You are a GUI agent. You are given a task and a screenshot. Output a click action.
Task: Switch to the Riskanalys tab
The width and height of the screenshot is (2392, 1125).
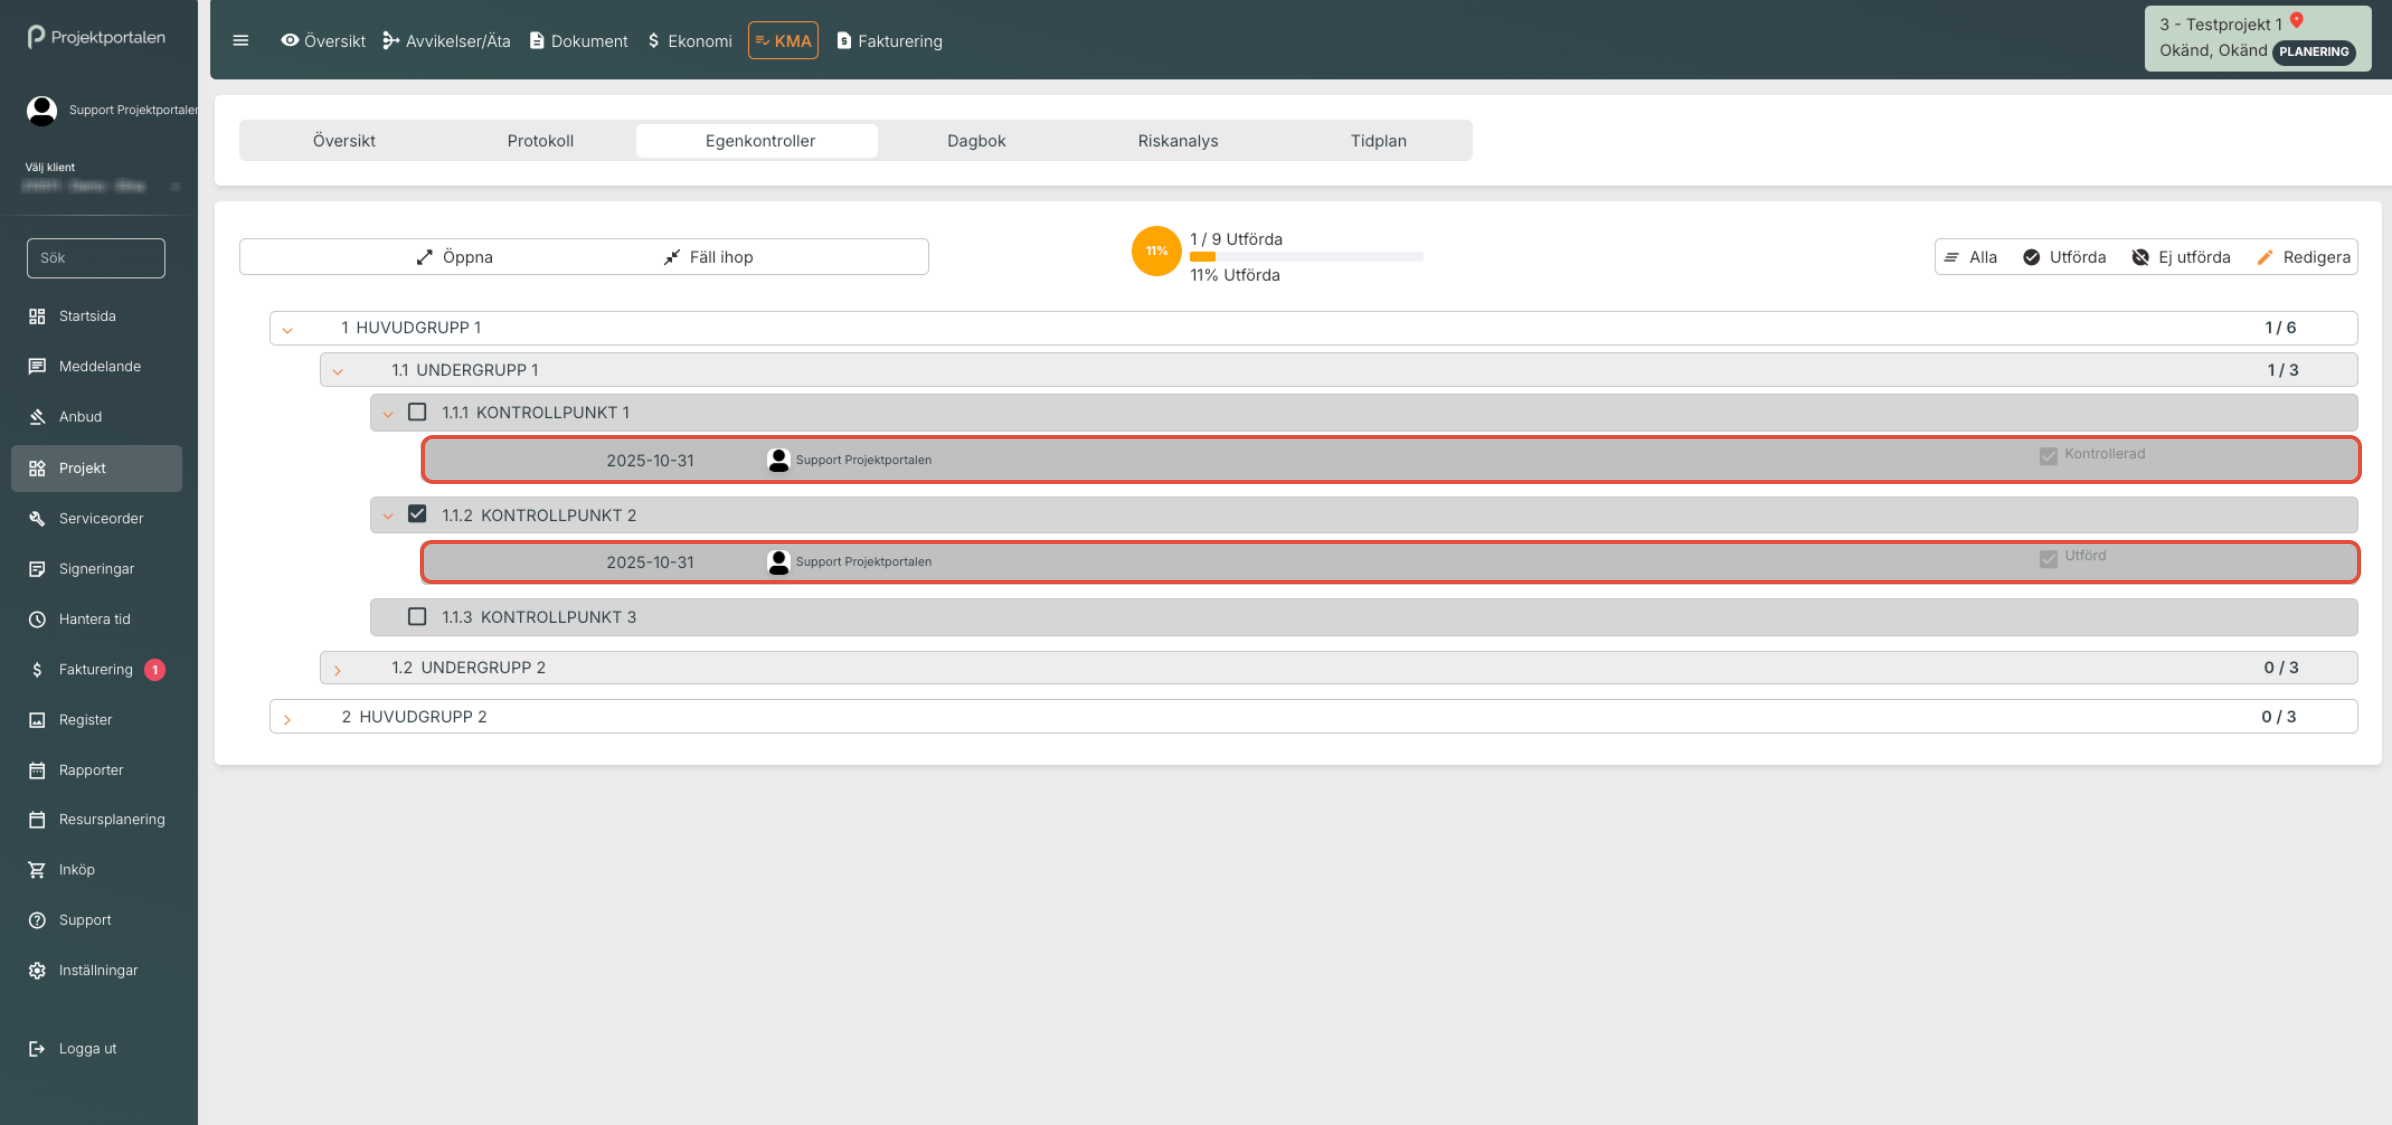click(x=1177, y=141)
